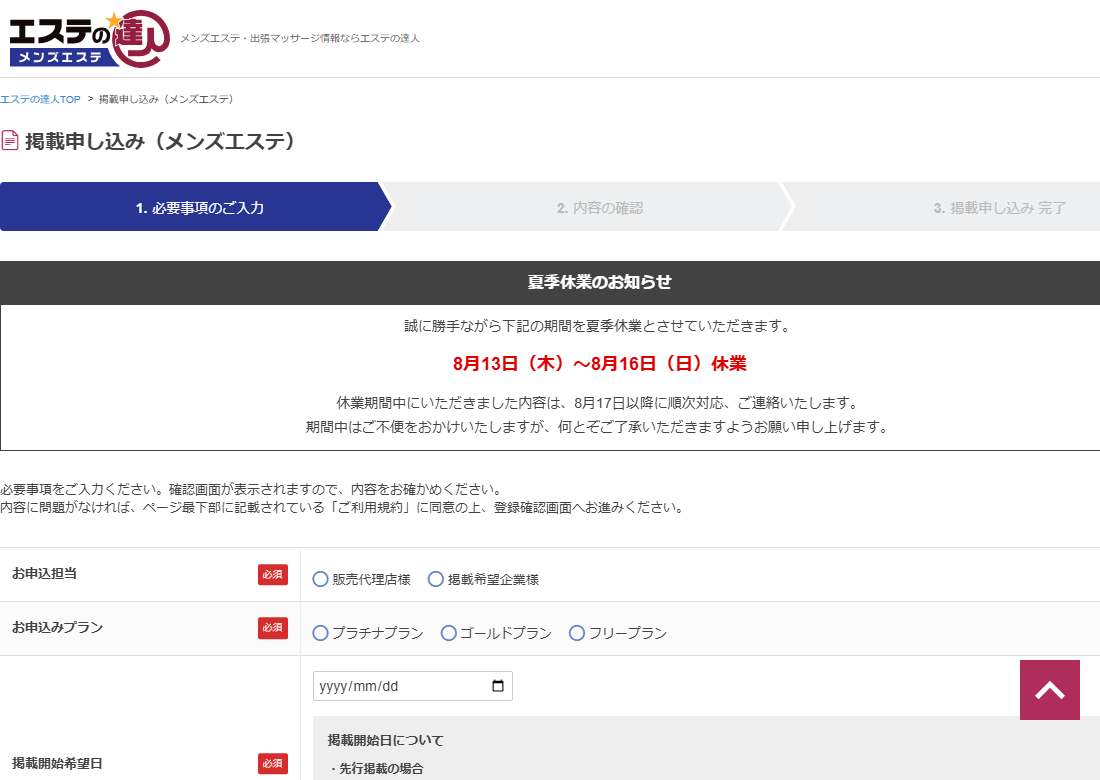Click the 掲載申し込み（メンズエステ）breadcrumb text

pos(166,100)
